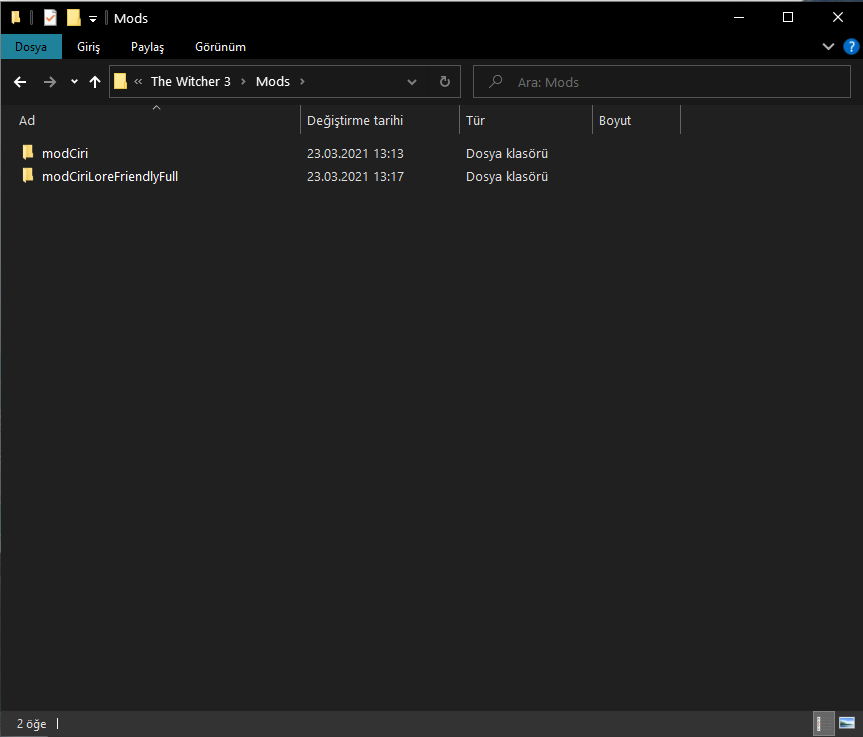Expand the ribbon with the chevron

coord(828,47)
